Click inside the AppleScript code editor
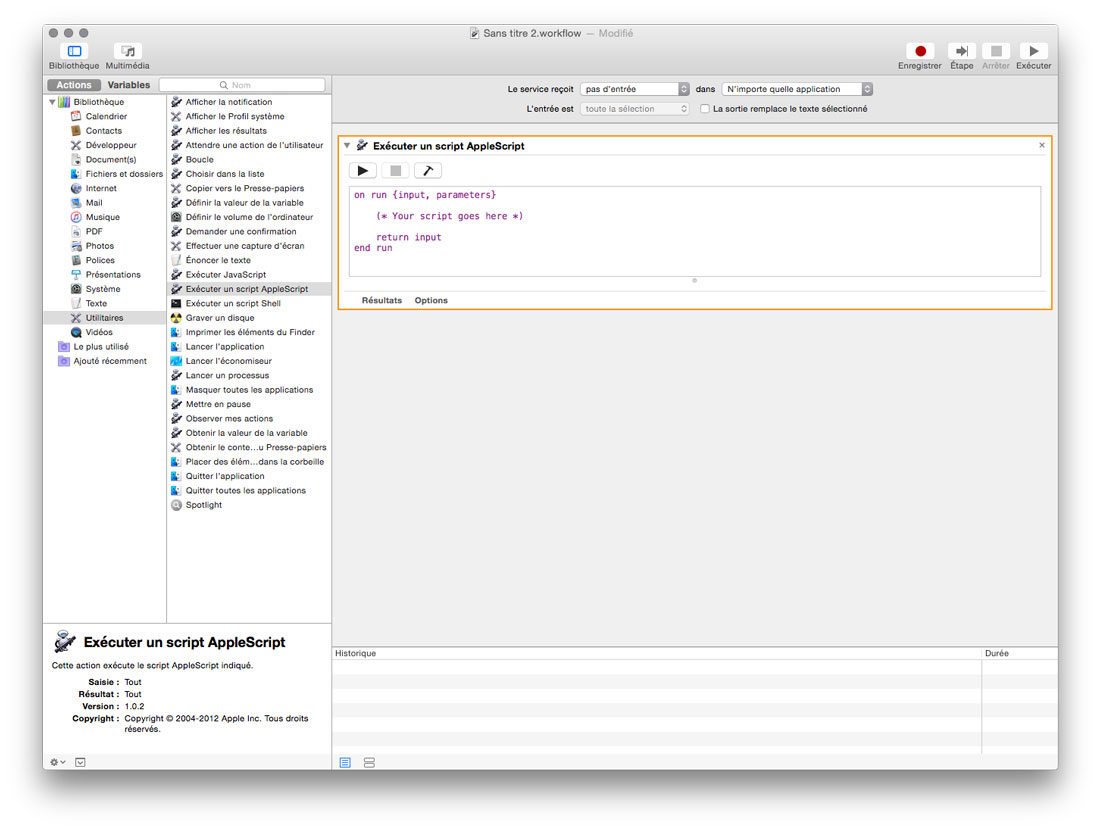 click(695, 232)
